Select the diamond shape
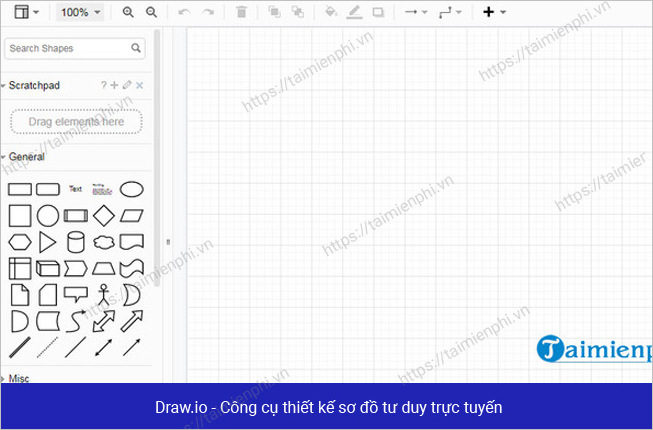The image size is (653, 430). click(x=104, y=216)
